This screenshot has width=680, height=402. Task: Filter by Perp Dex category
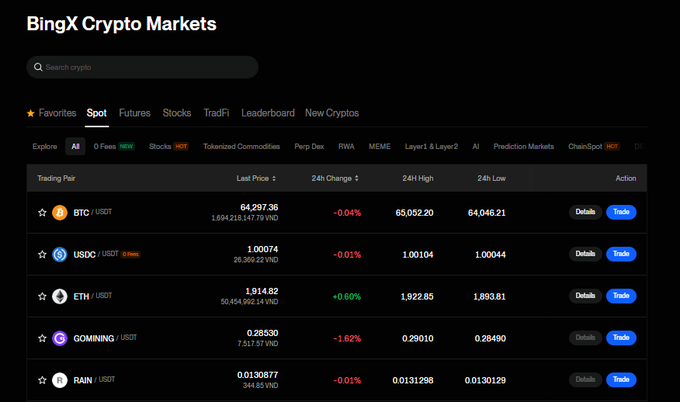[x=309, y=147]
